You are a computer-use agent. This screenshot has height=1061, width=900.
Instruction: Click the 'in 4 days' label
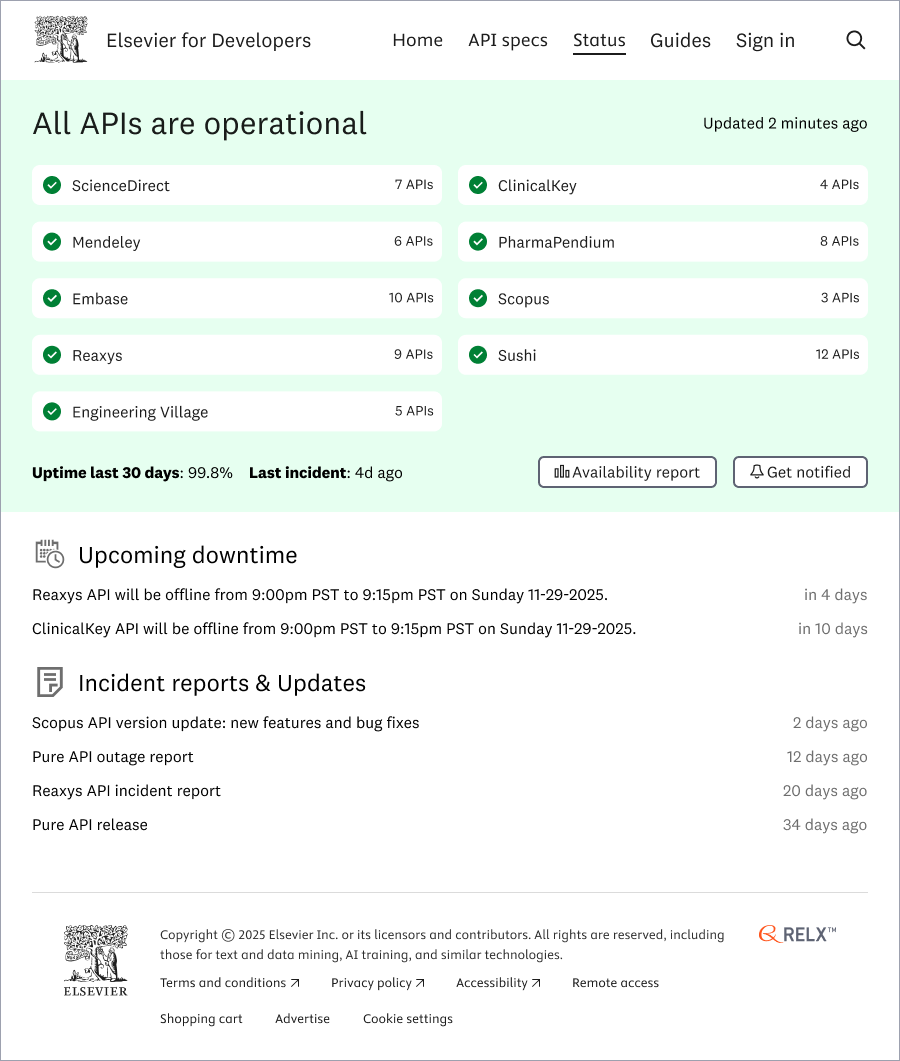tap(836, 595)
